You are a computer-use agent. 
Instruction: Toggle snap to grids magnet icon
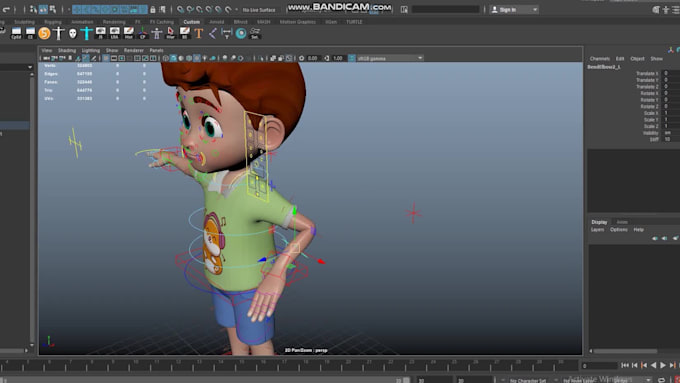pos(180,9)
